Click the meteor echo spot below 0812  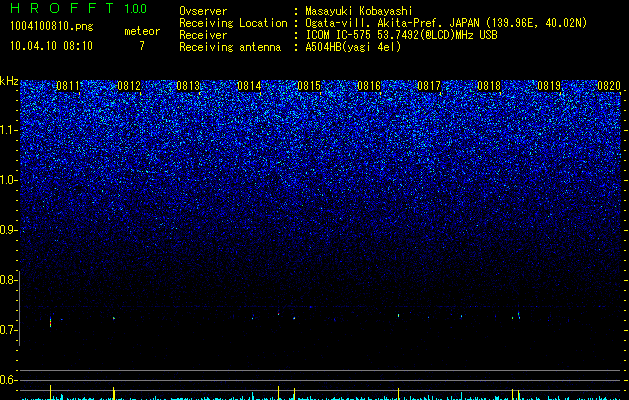(114, 318)
